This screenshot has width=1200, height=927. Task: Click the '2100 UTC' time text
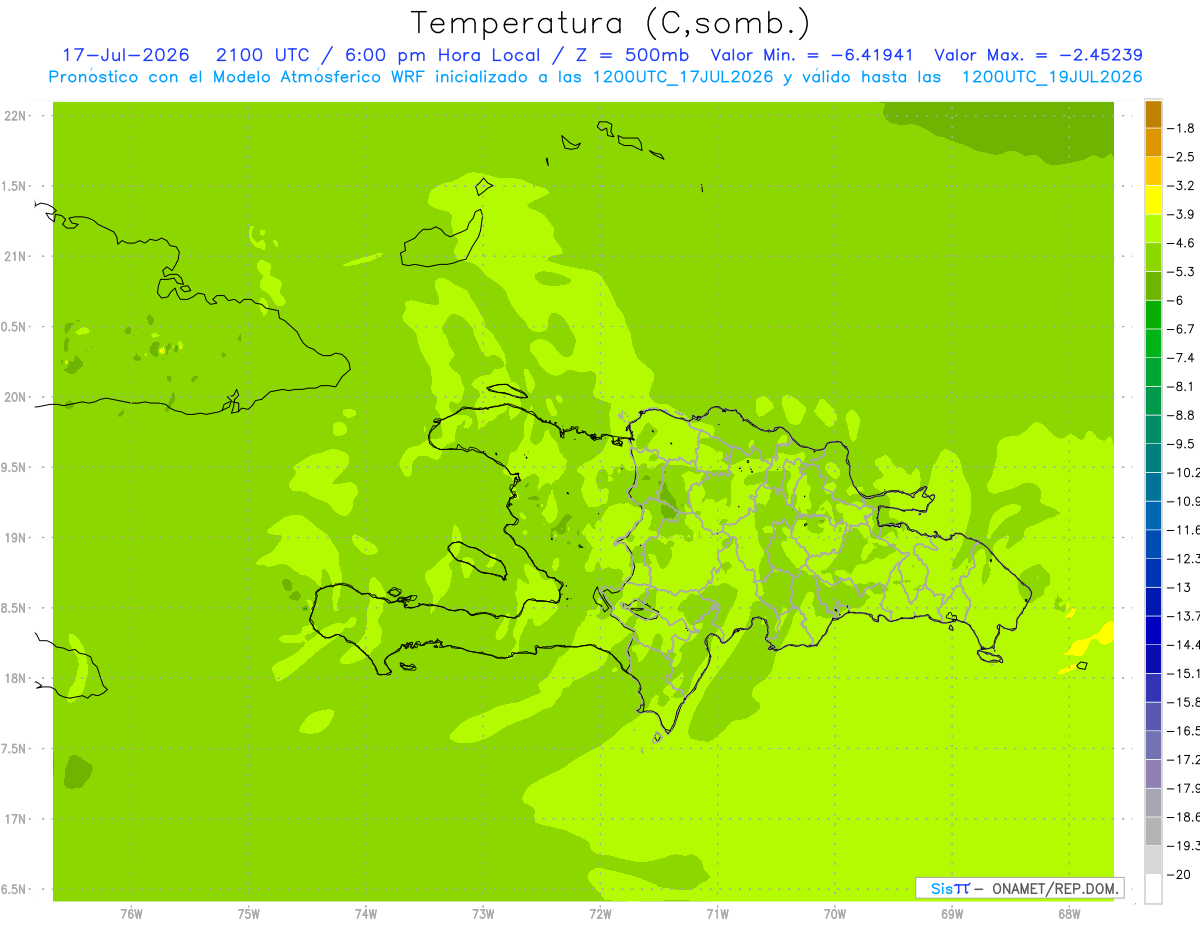[x=261, y=55]
